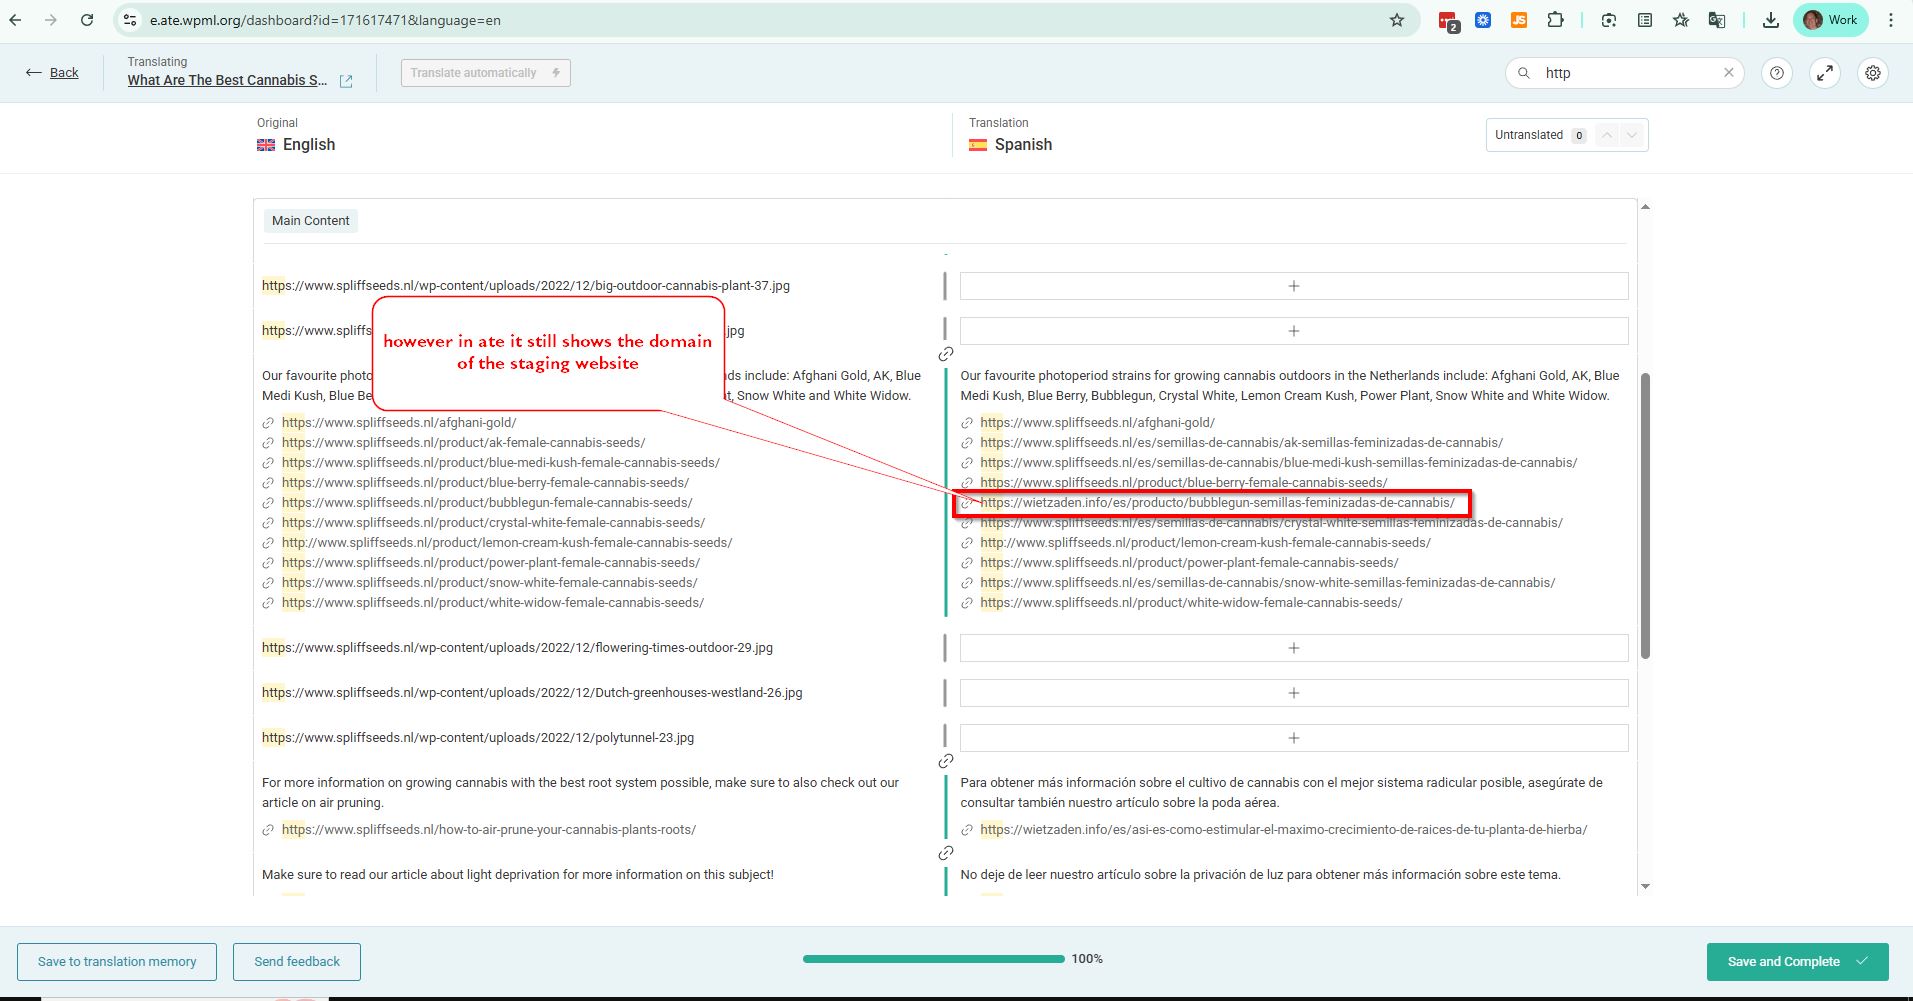Jump to next untranslated segment arrow
Viewport: 1913px width, 1001px height.
[1632, 135]
